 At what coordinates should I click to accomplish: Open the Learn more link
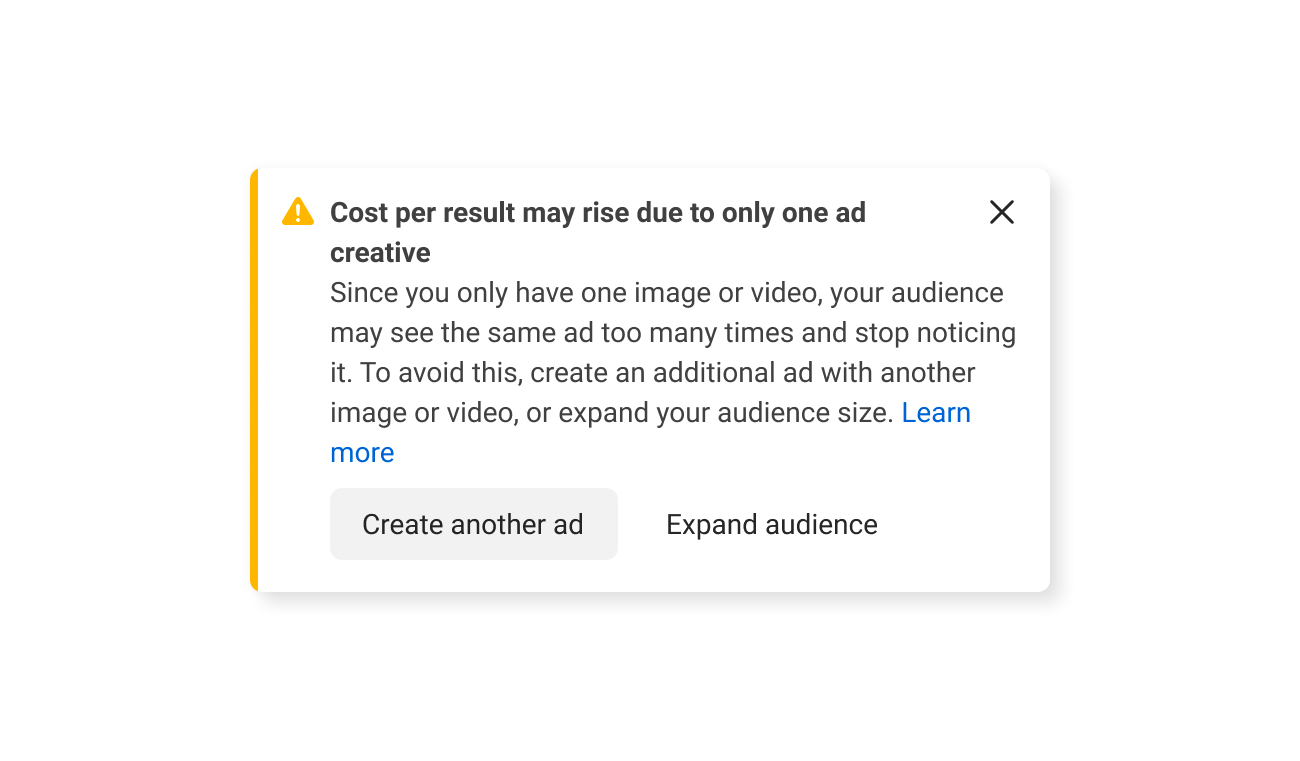click(x=936, y=413)
